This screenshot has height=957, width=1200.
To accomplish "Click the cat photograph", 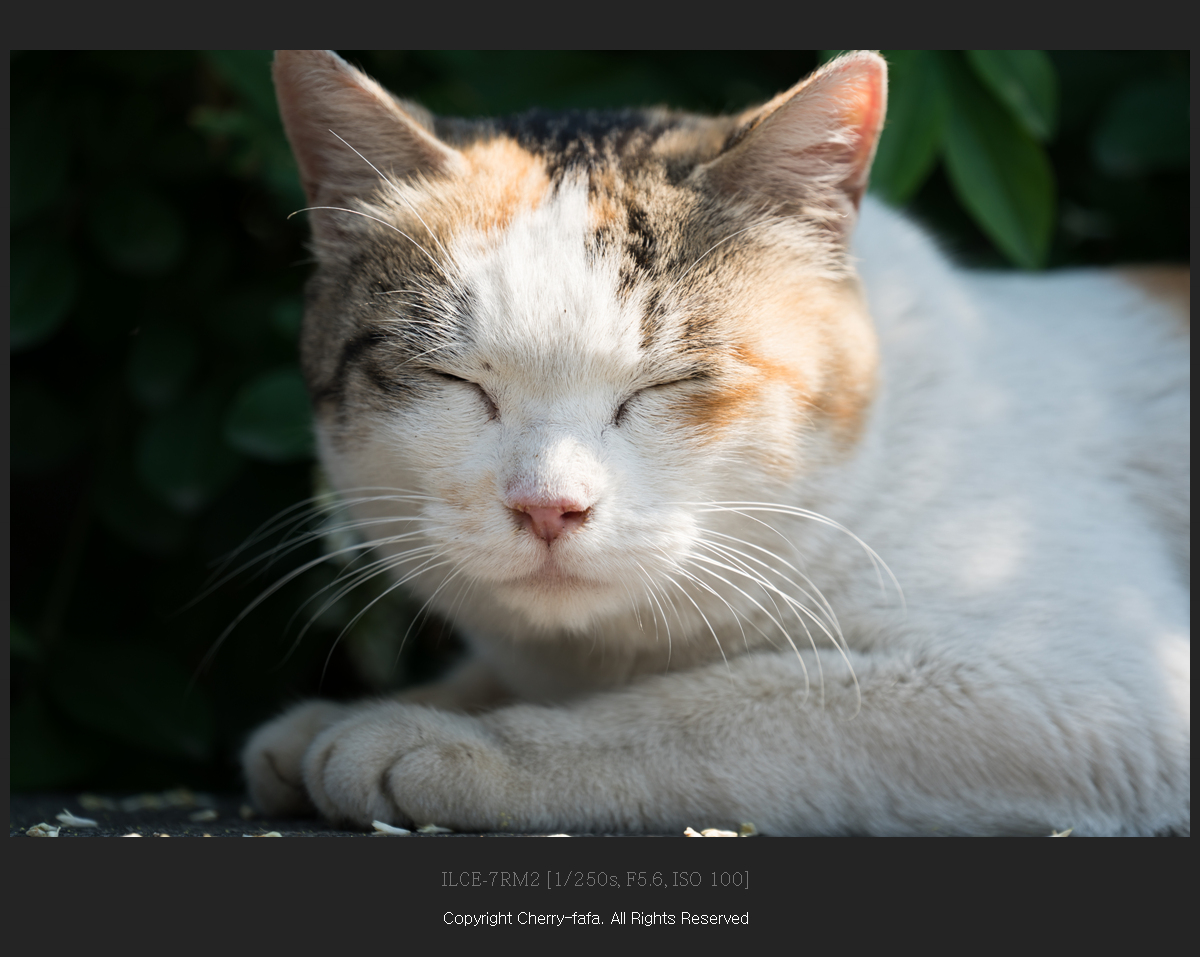I will [x=600, y=443].
